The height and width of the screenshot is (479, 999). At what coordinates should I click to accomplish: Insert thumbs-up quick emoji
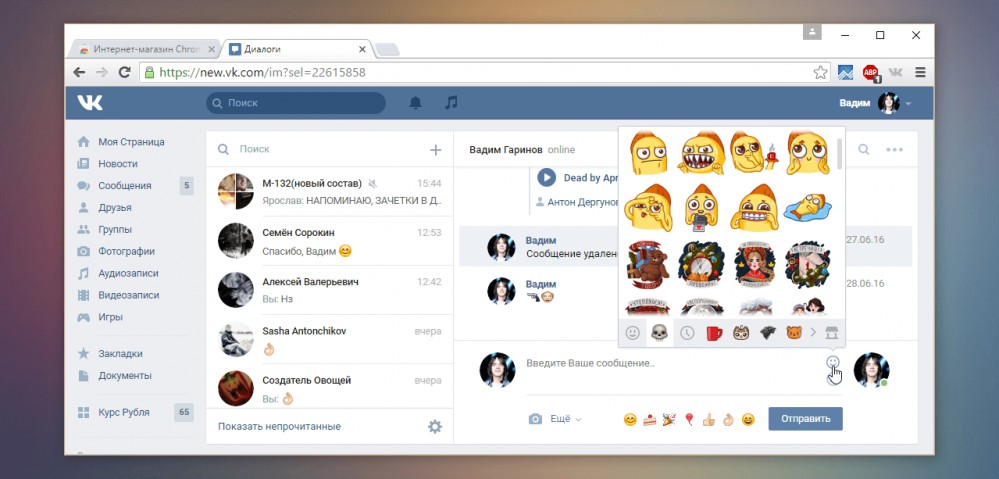click(x=708, y=419)
